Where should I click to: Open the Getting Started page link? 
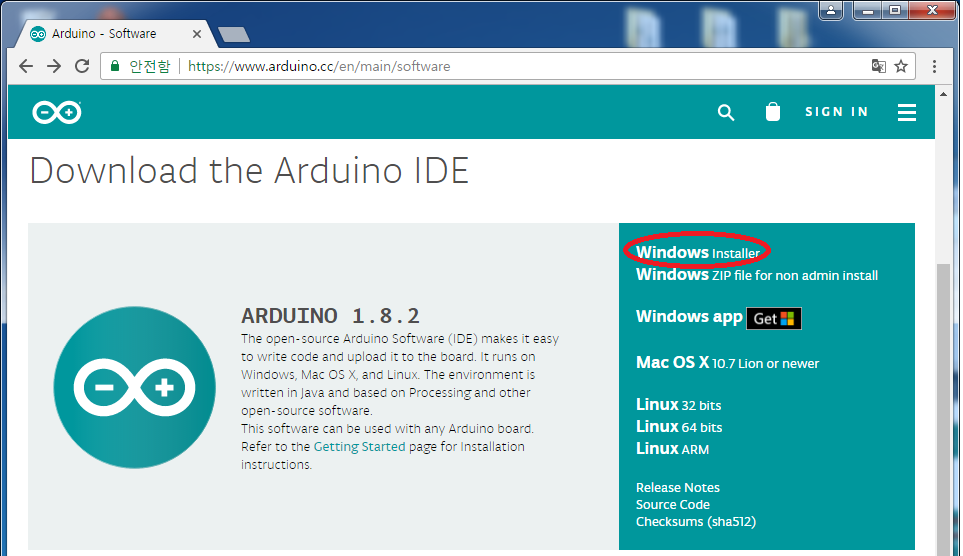(x=359, y=447)
